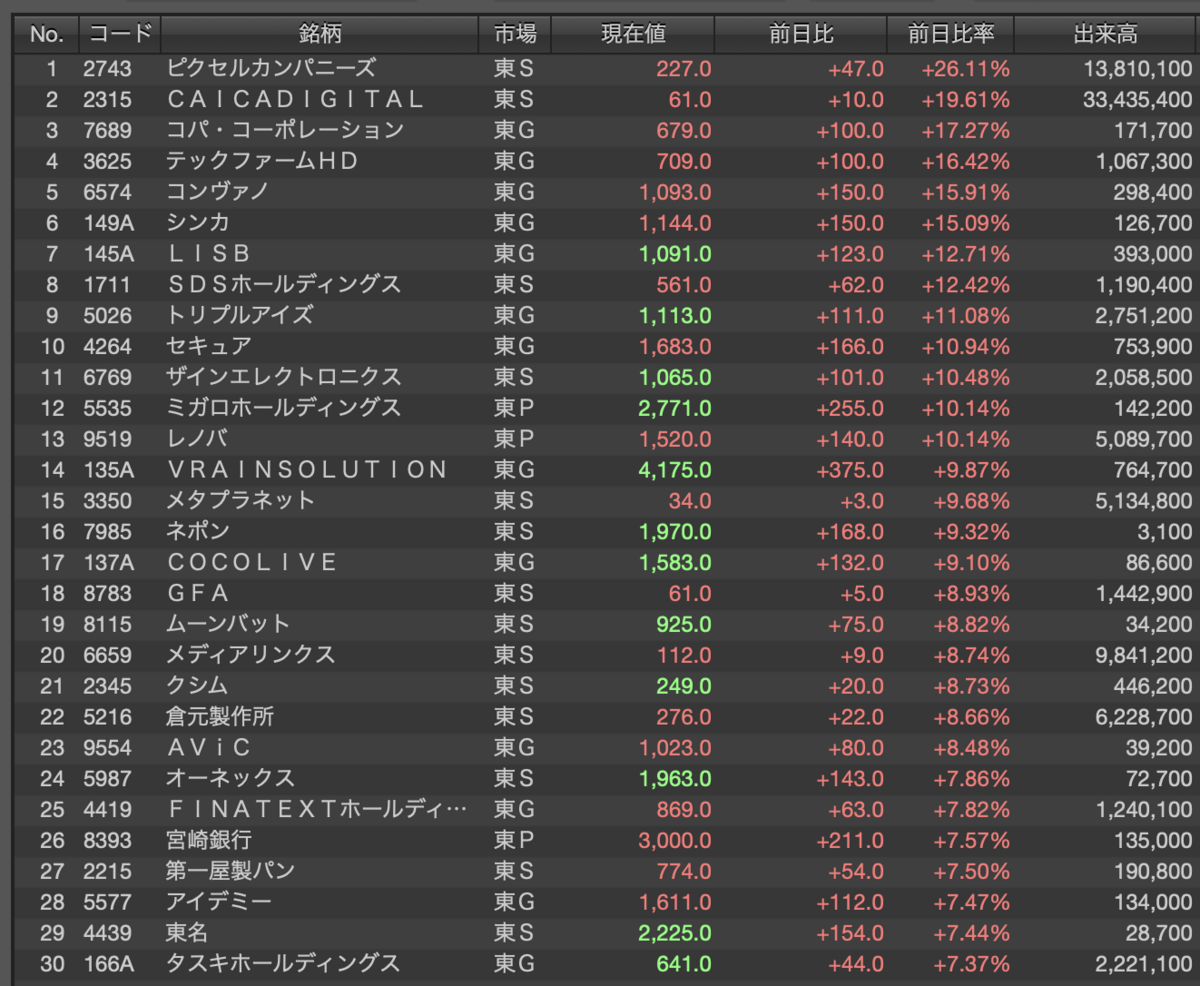The width and height of the screenshot is (1200, 986).
Task: Select ピクセルカンパニーズ stock name
Action: (x=271, y=68)
